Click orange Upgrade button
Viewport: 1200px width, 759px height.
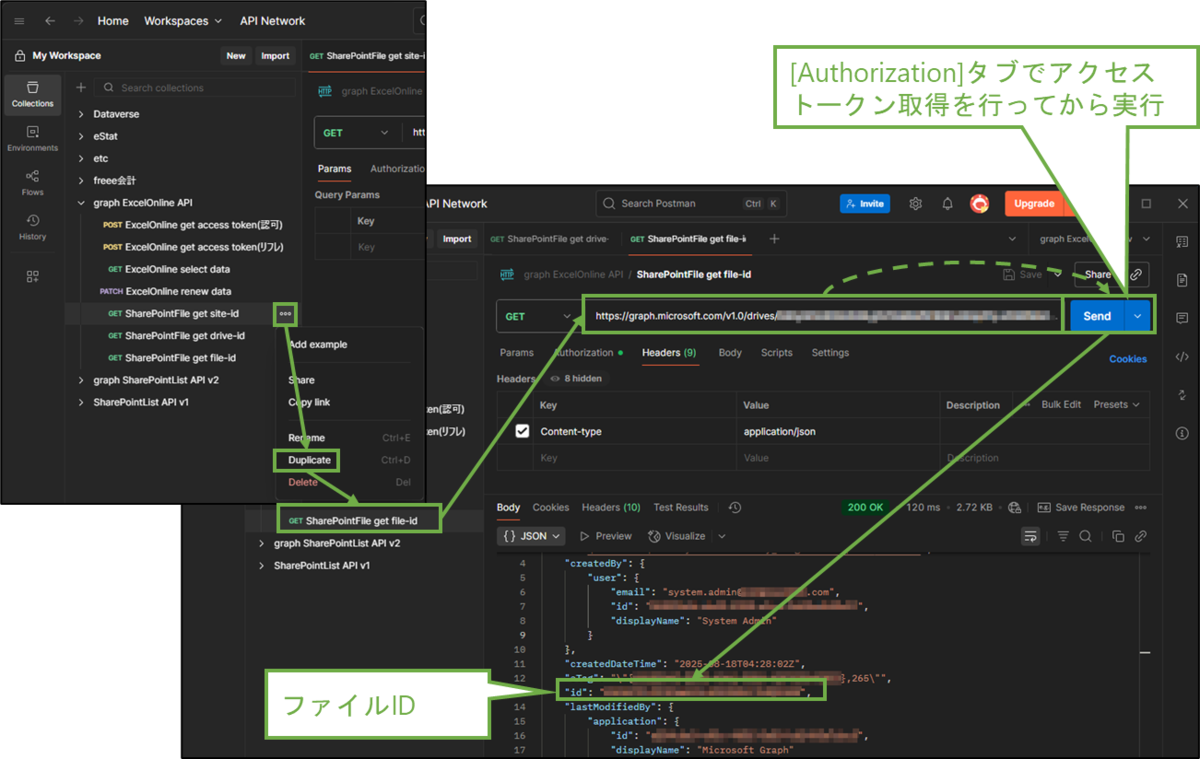[1034, 204]
